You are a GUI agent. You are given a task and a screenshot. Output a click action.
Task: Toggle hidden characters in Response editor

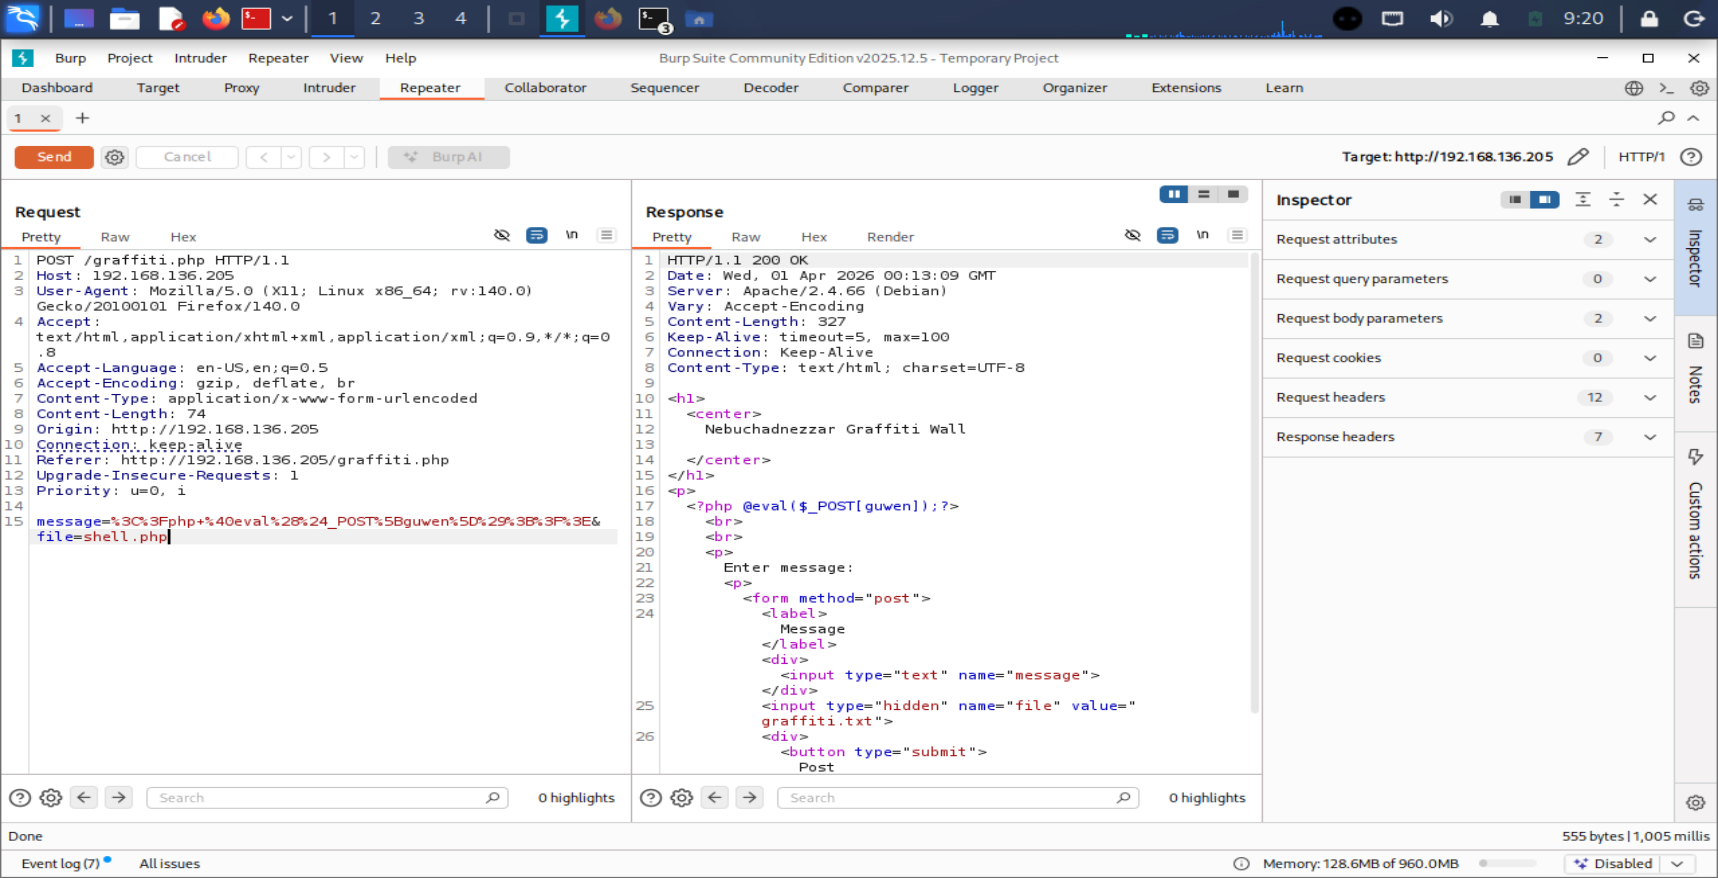point(1132,235)
